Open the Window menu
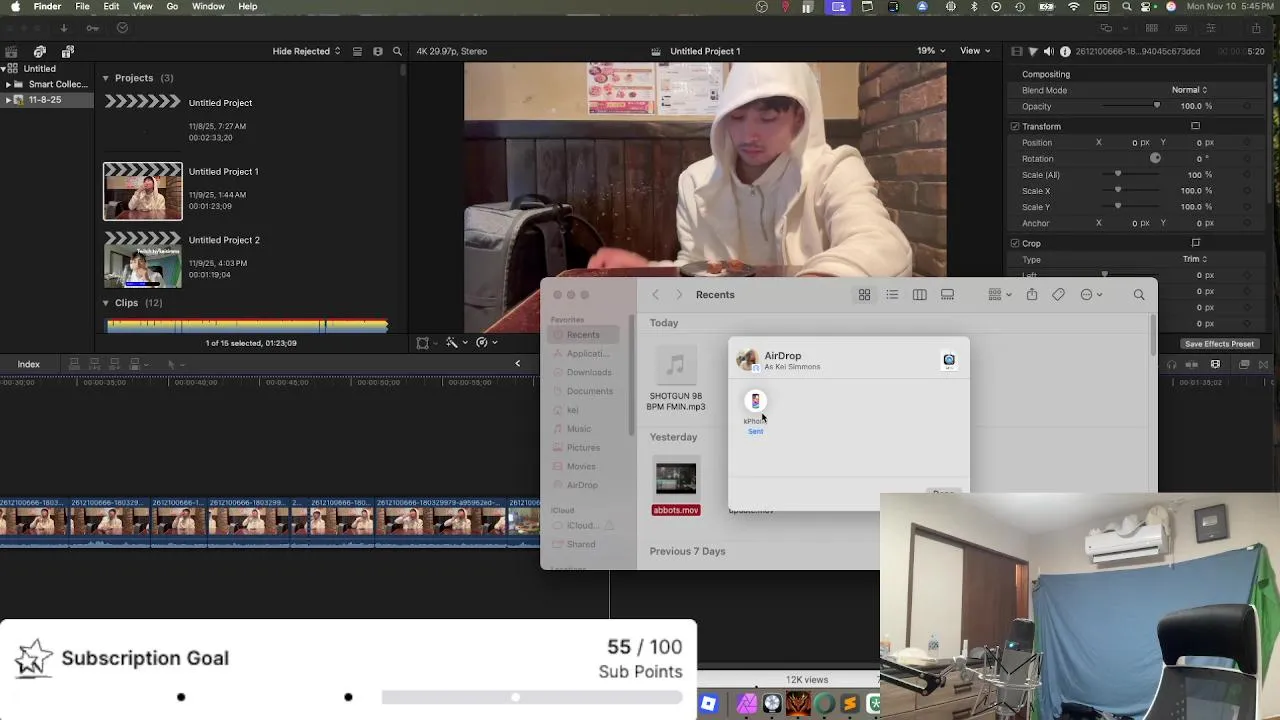The height and width of the screenshot is (720, 1280). [208, 7]
